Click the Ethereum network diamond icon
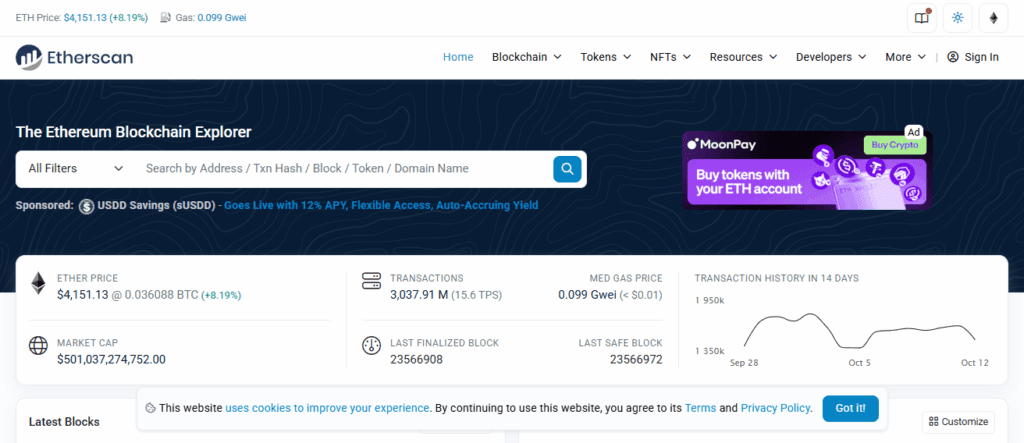This screenshot has width=1024, height=443. tap(993, 18)
